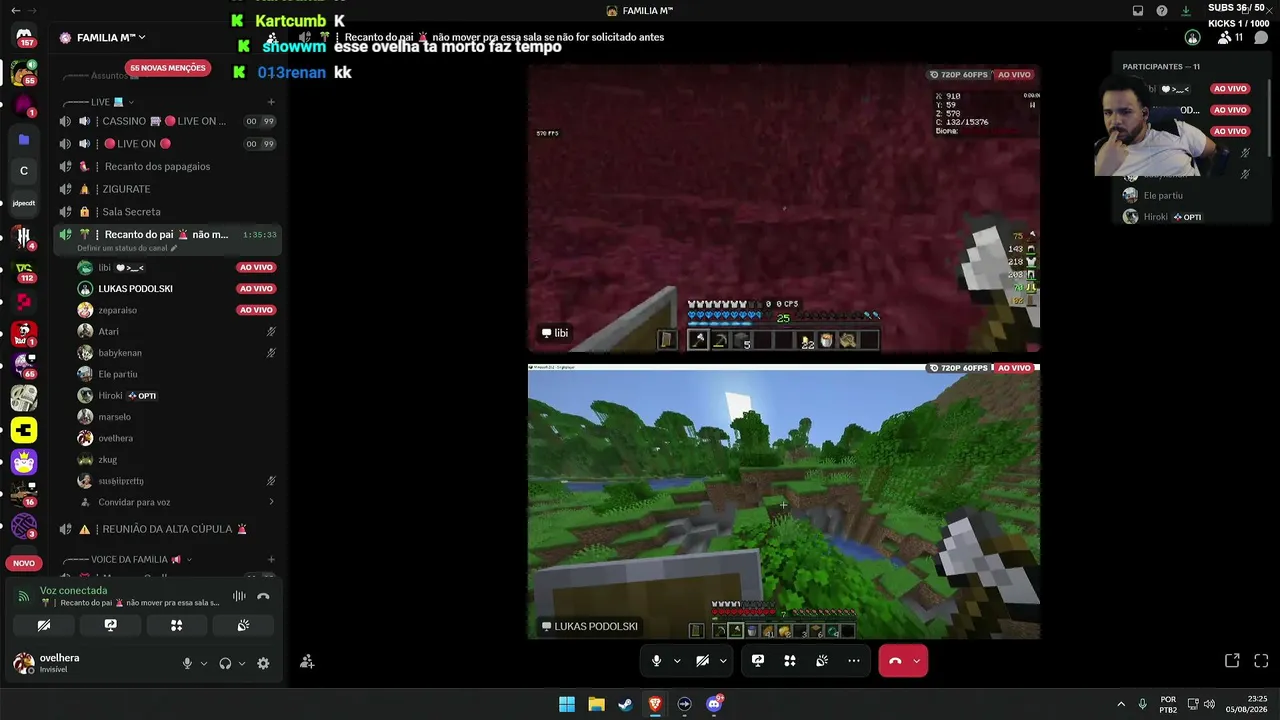1280x720 pixels.
Task: Open more options in call bar
Action: click(x=854, y=660)
